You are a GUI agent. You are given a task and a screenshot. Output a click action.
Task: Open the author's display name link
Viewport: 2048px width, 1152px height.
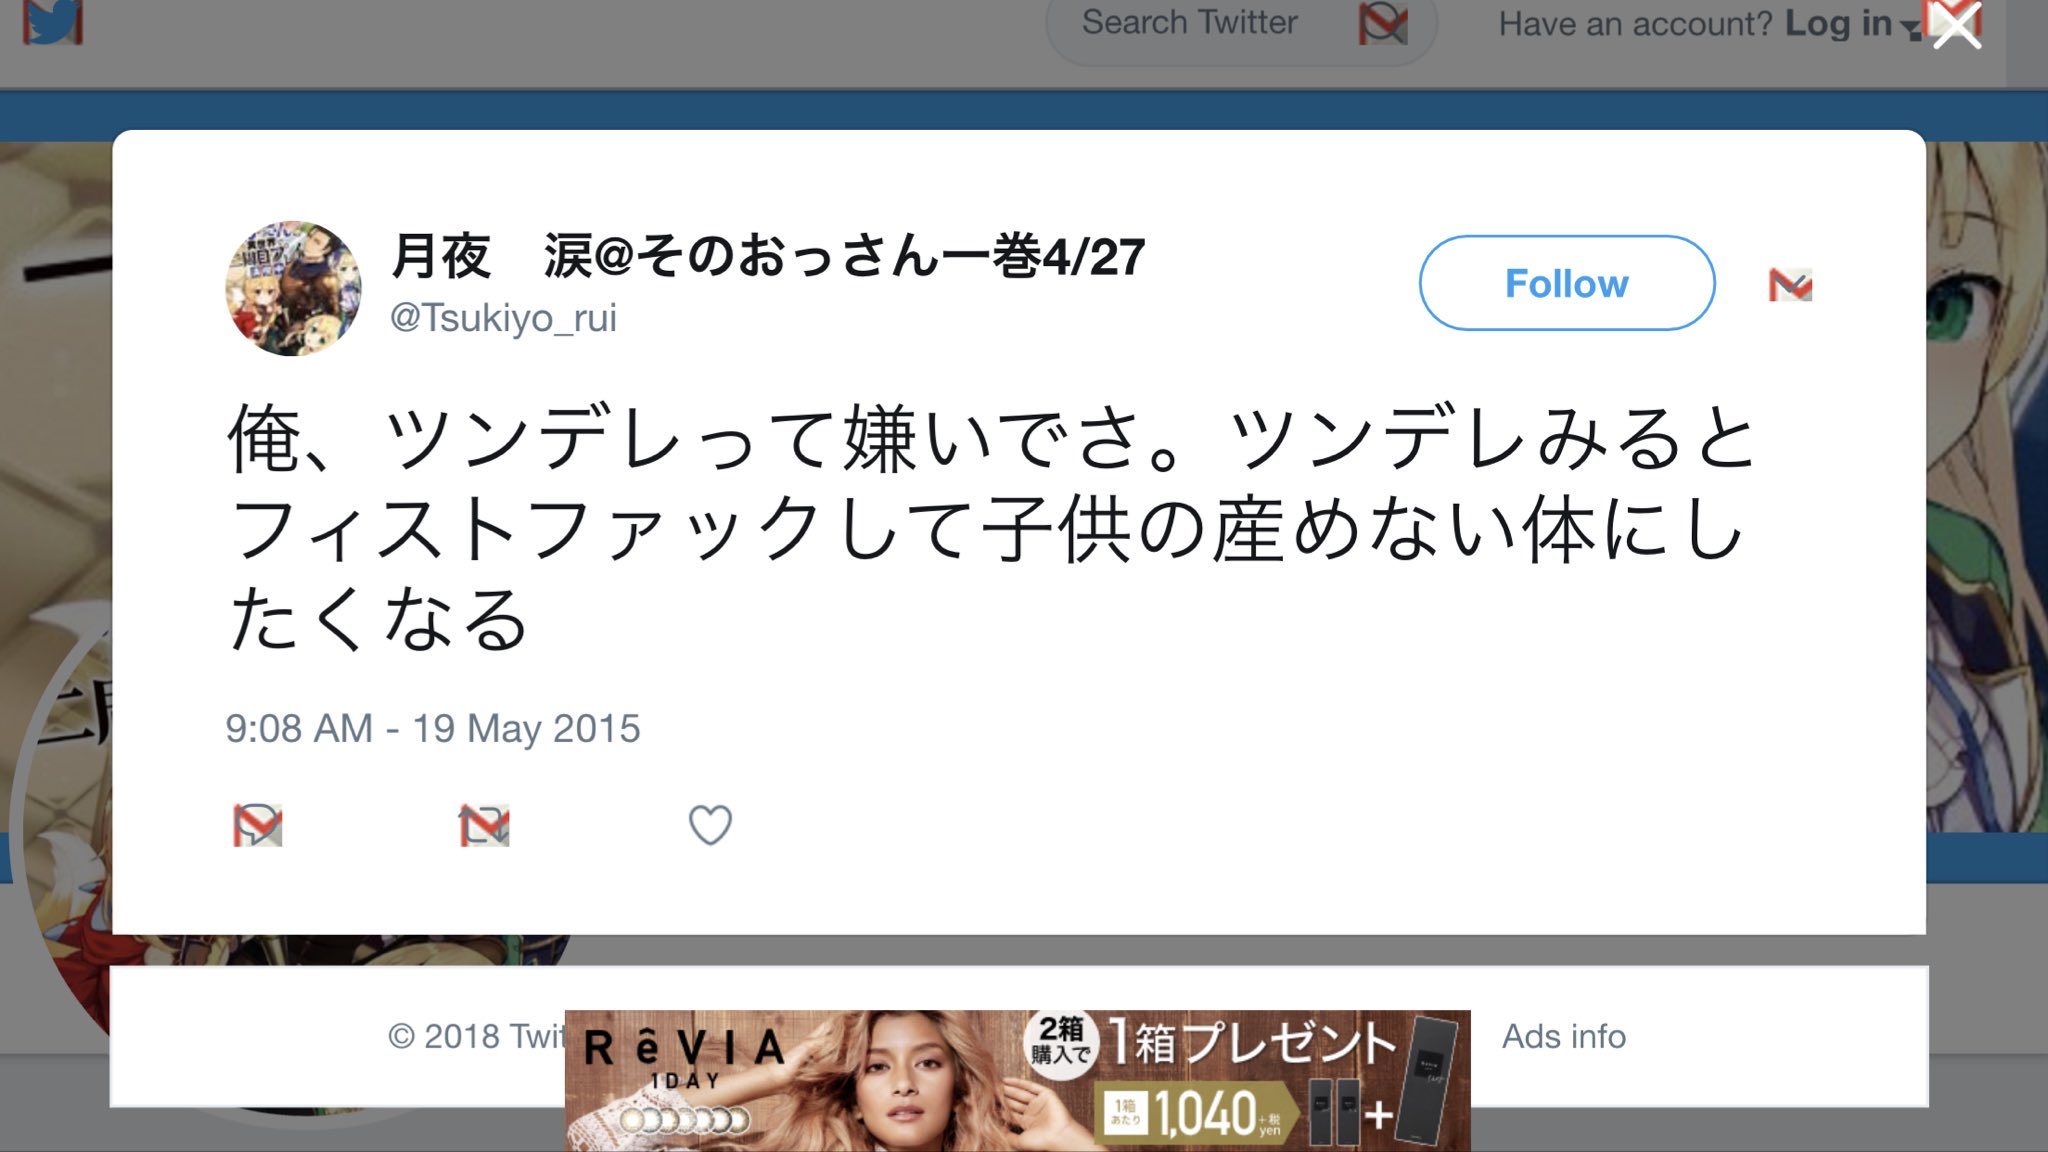pos(767,256)
